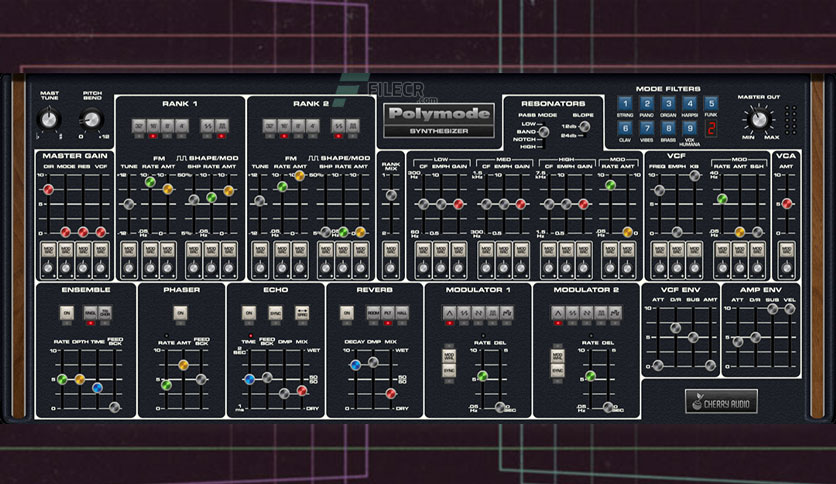Screen dimensions: 836x484
Task: Click the Echo TIME blue slider
Action: click(249, 380)
